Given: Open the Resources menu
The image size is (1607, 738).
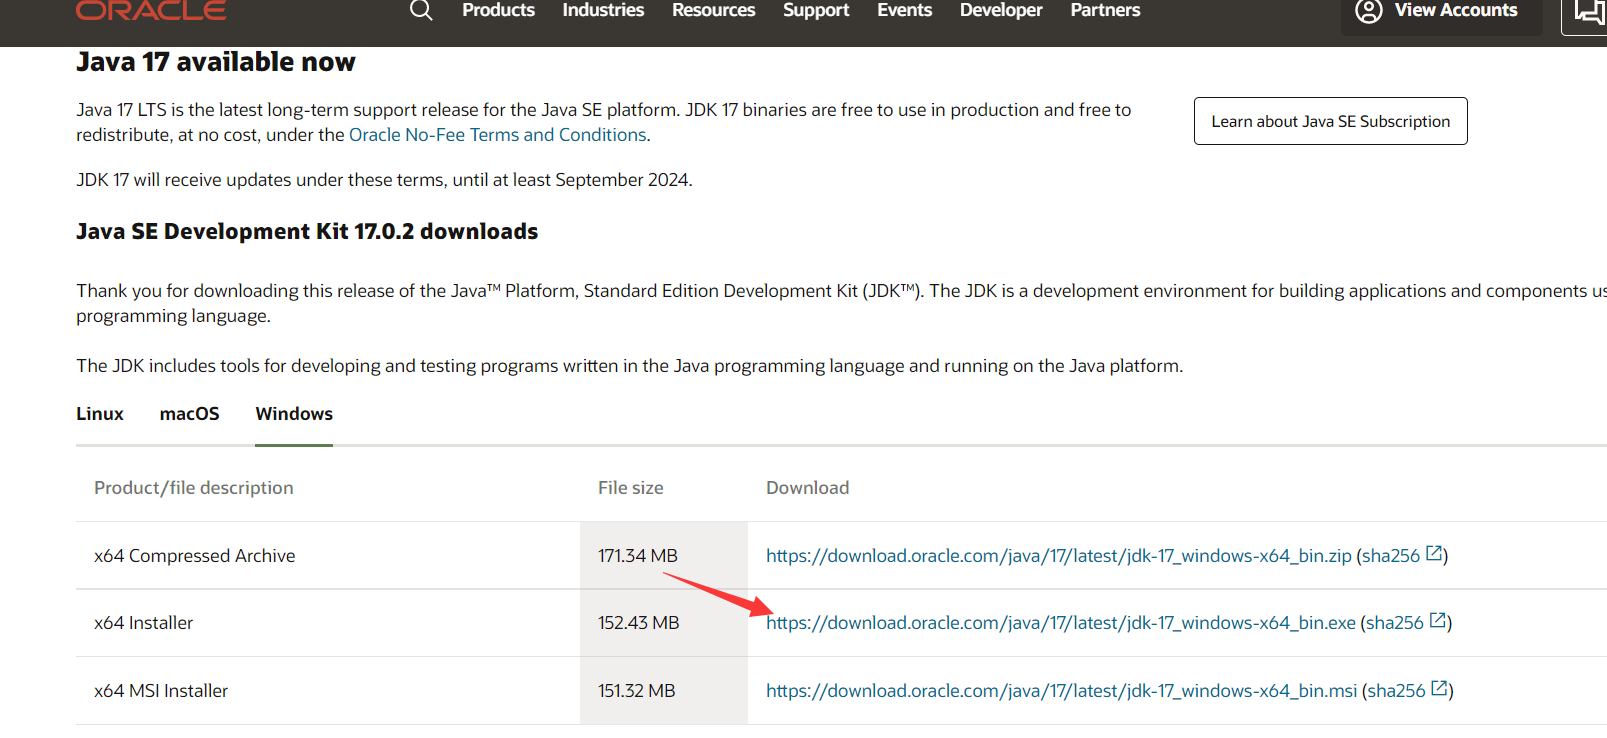Looking at the screenshot, I should 713,10.
